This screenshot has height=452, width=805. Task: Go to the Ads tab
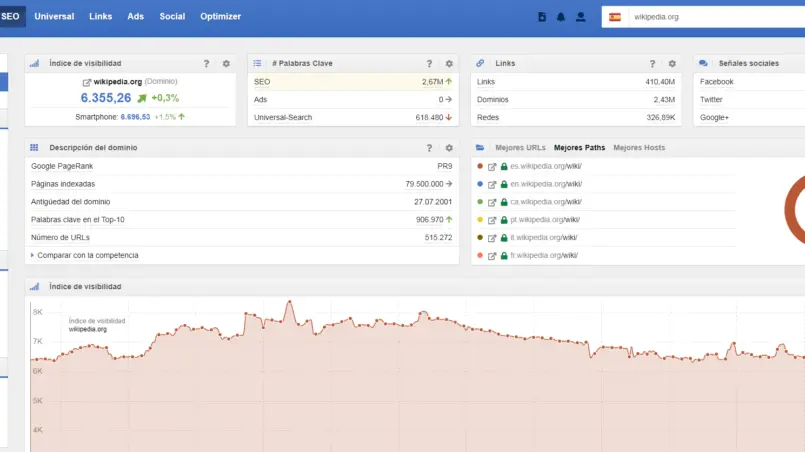[136, 16]
